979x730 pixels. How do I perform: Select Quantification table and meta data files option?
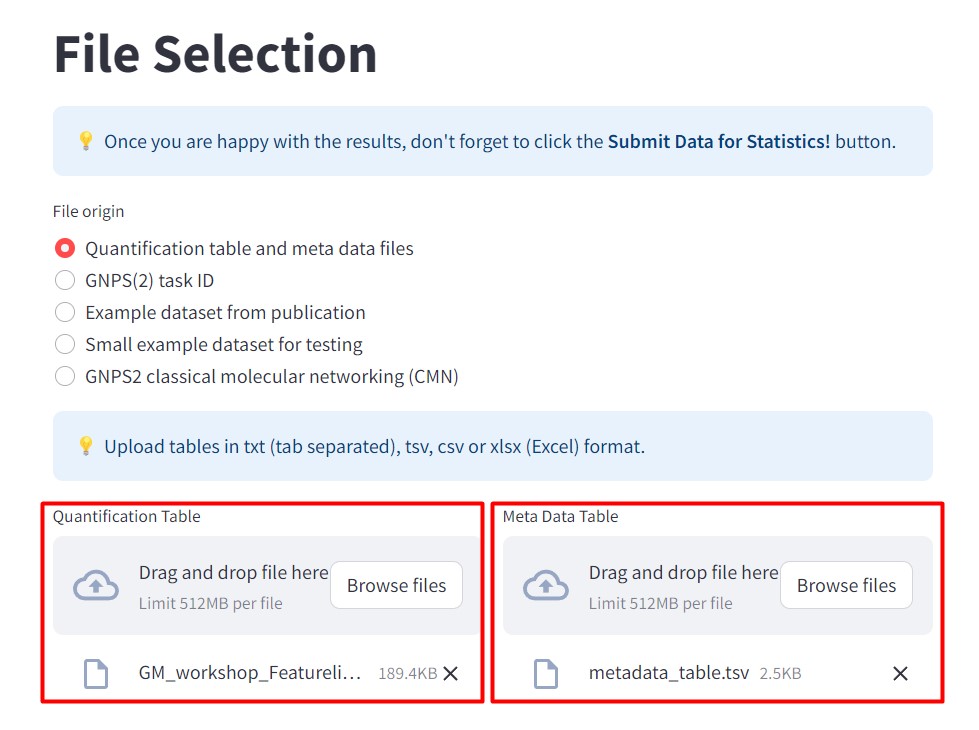[65, 248]
